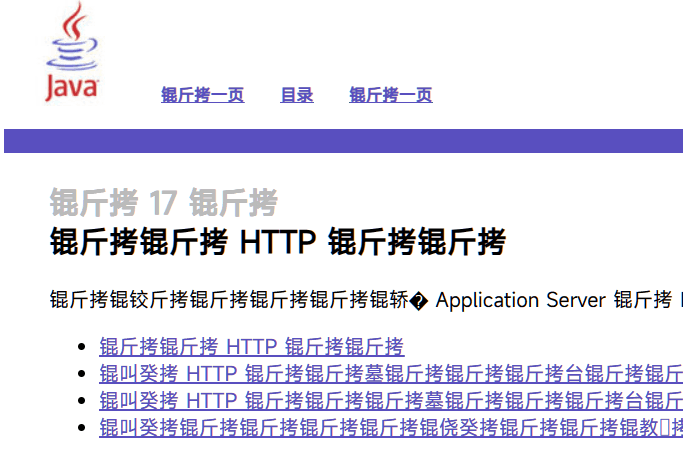Open the 目录 contents link
This screenshot has width=683, height=454.
[x=296, y=95]
